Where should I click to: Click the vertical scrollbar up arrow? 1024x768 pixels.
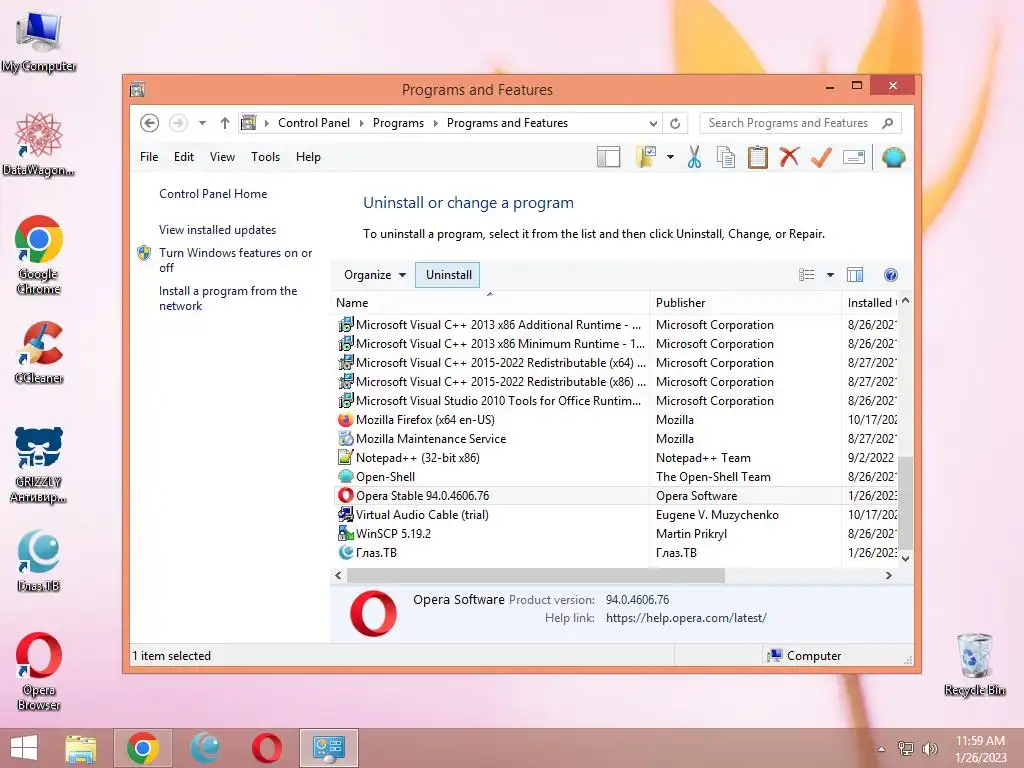point(905,301)
